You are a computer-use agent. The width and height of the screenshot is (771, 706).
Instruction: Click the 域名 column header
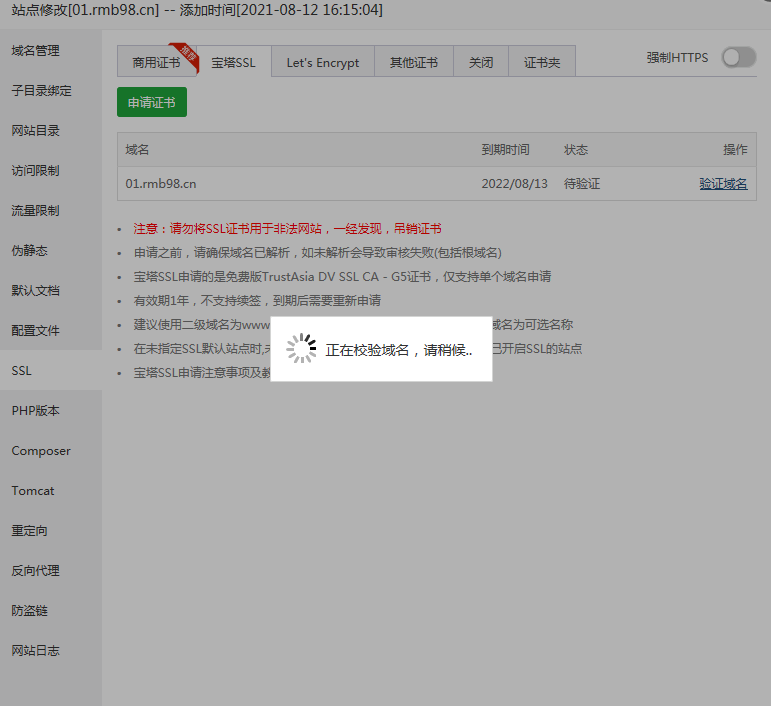pos(137,149)
